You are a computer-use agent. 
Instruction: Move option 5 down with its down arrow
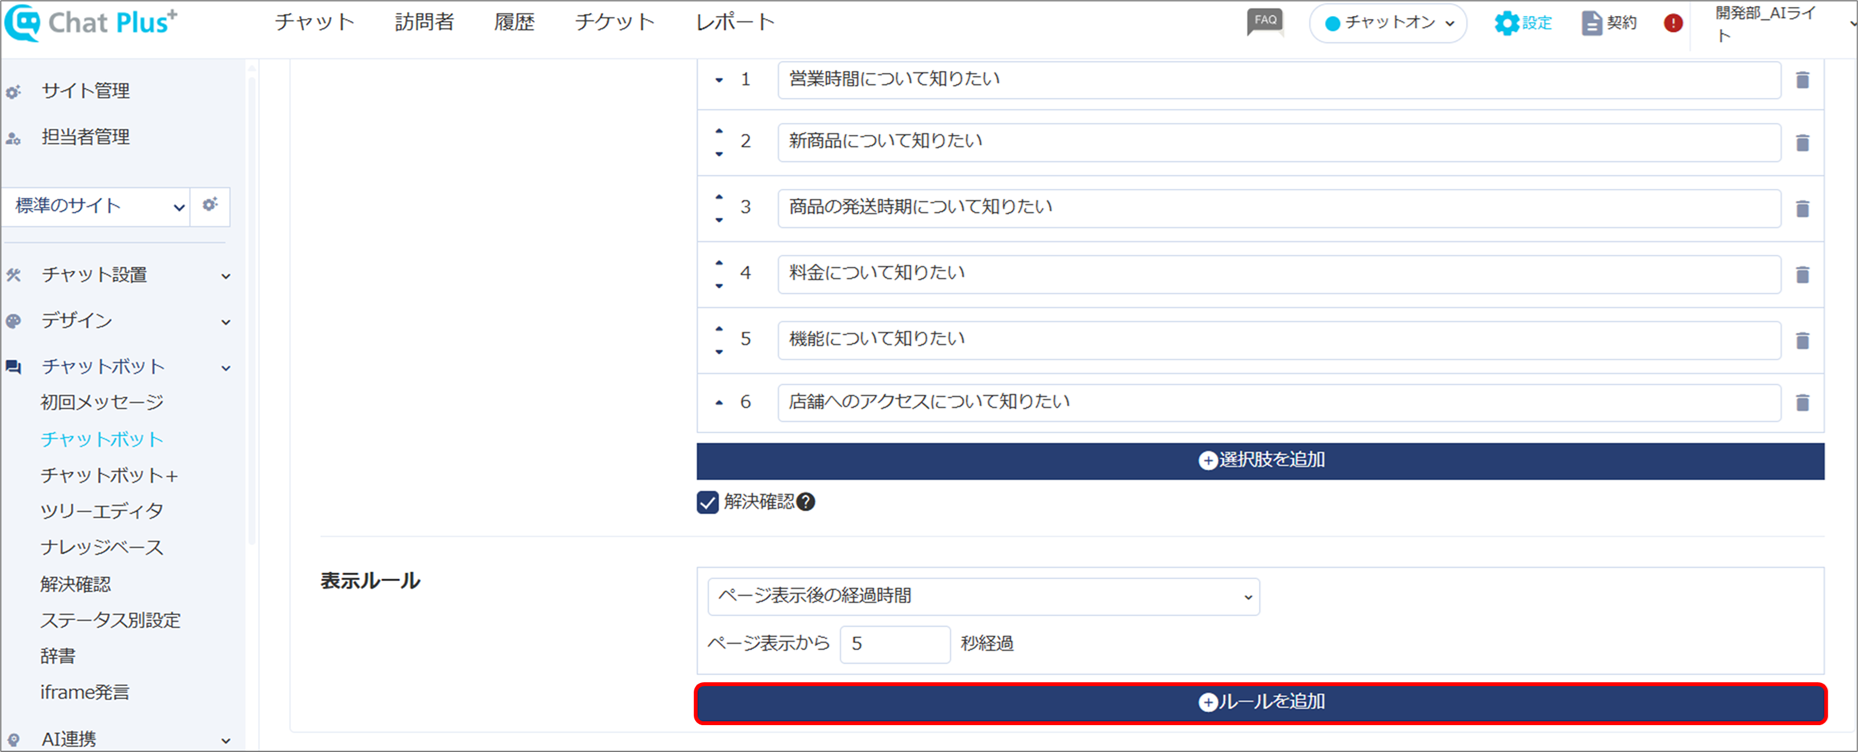click(x=719, y=352)
